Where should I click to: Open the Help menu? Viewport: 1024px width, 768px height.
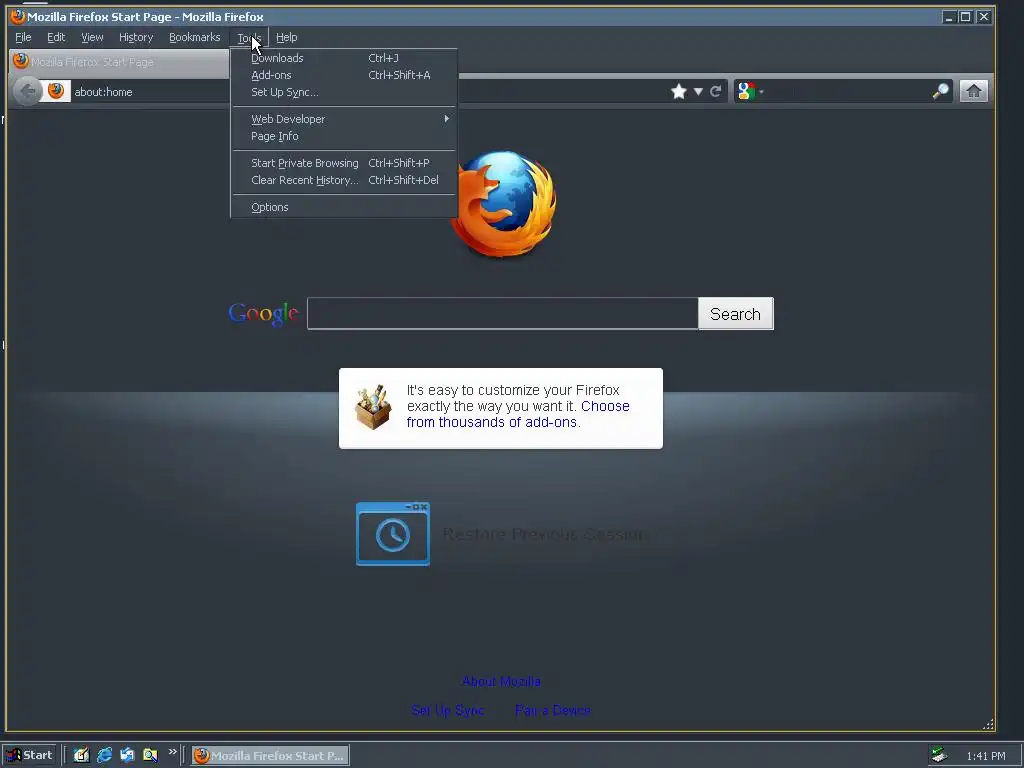287,37
